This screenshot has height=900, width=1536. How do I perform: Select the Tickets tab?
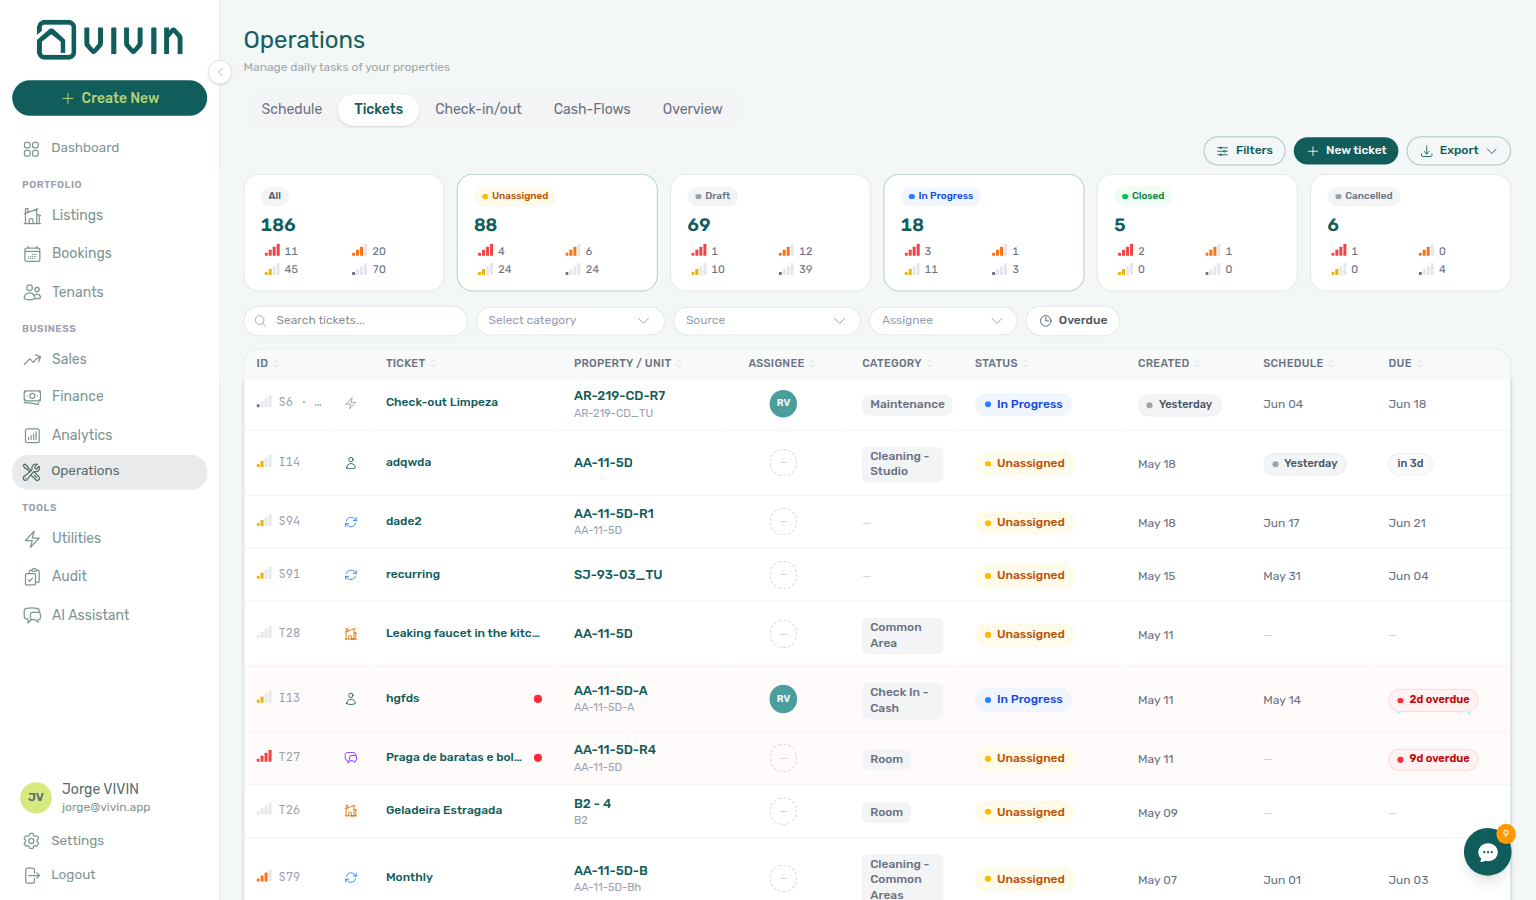tap(379, 109)
